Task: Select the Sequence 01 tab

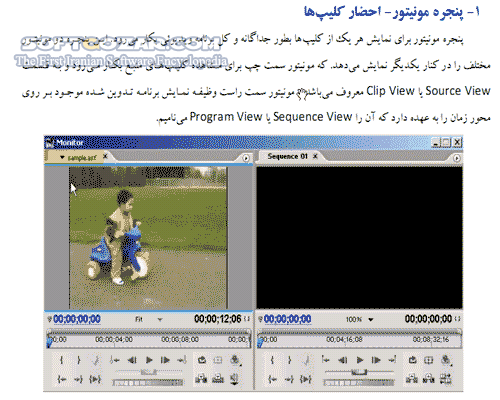Action: click(x=287, y=156)
